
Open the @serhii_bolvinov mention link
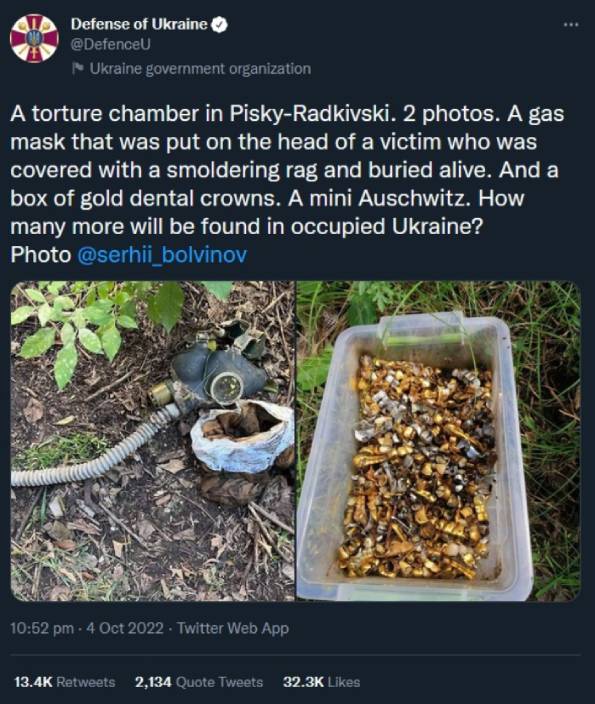click(162, 255)
